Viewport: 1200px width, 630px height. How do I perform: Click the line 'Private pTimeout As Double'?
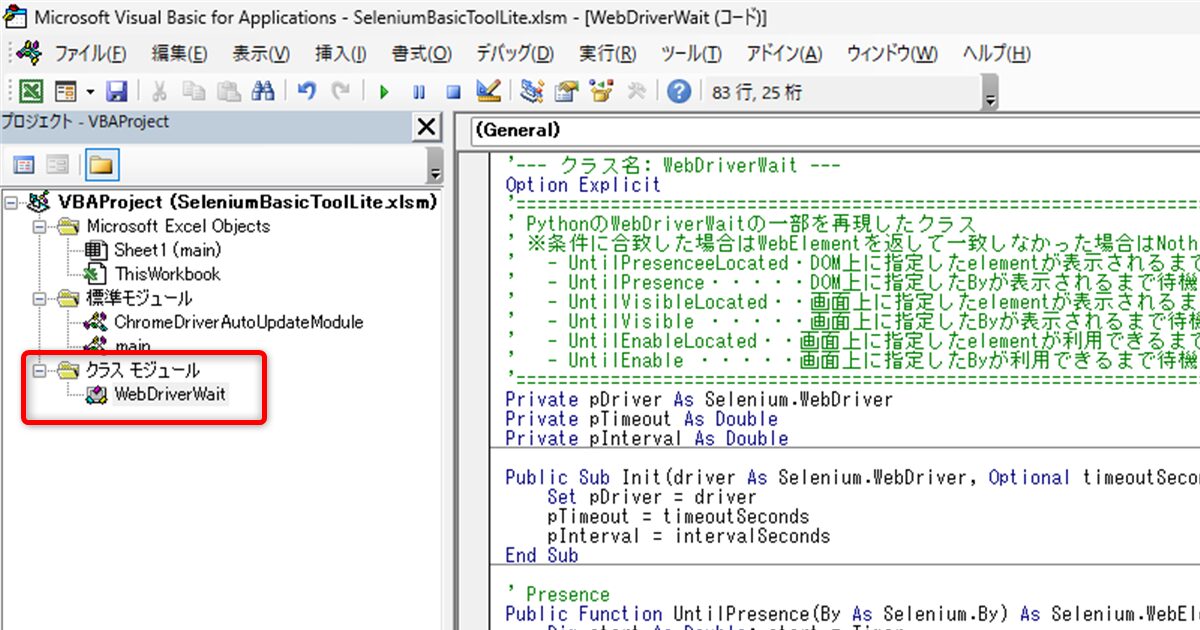coord(641,419)
